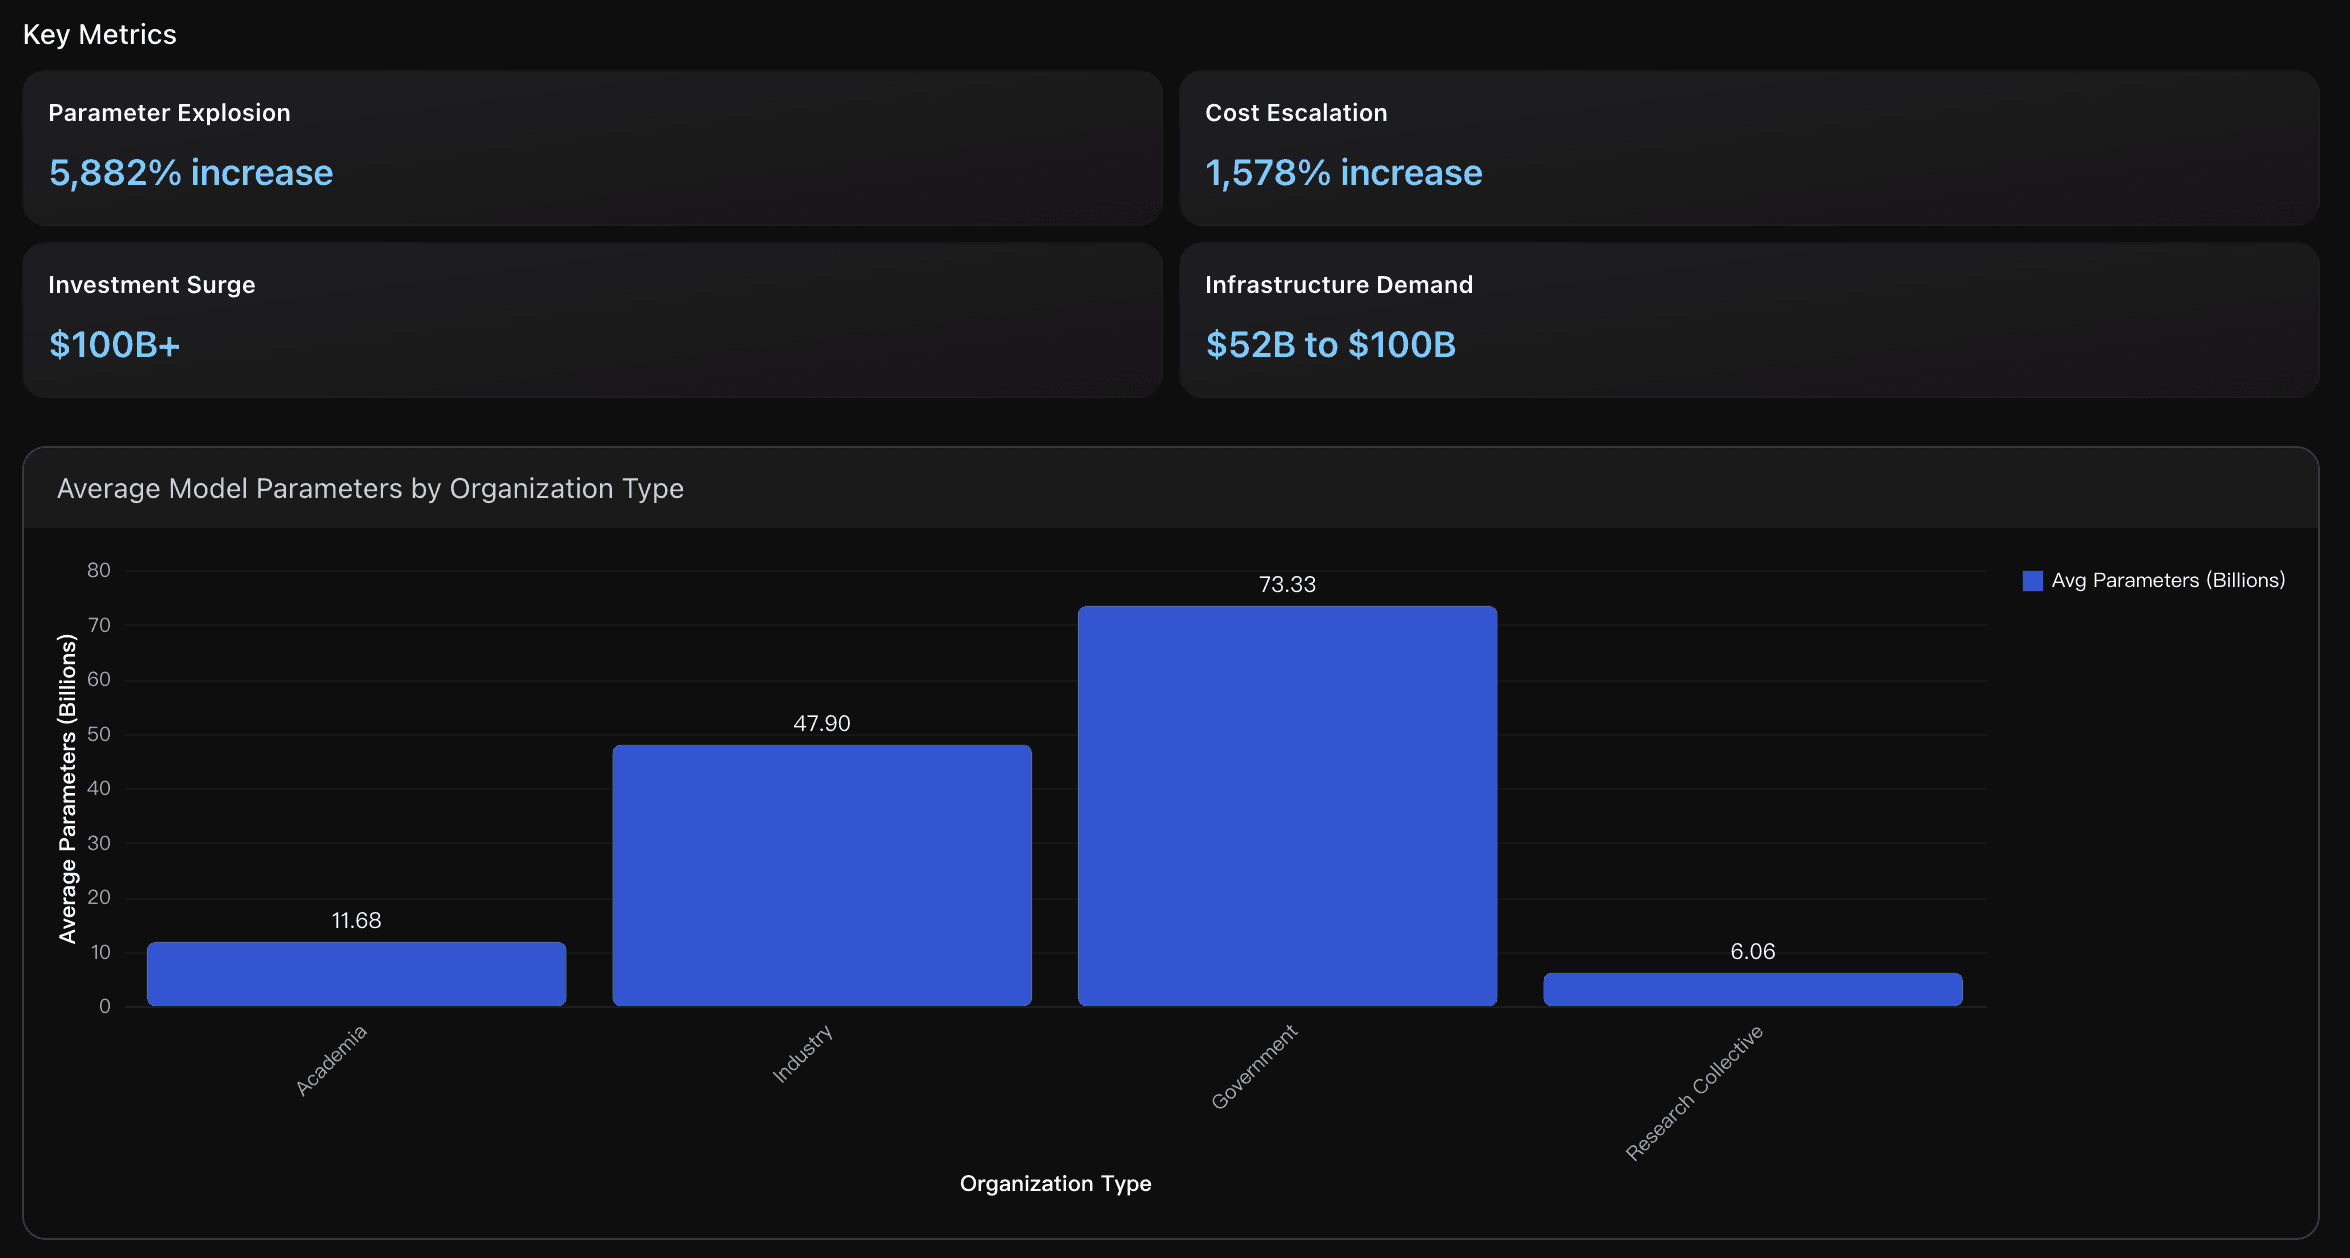
Task: Click the 1,578% increase value
Action: [1343, 173]
